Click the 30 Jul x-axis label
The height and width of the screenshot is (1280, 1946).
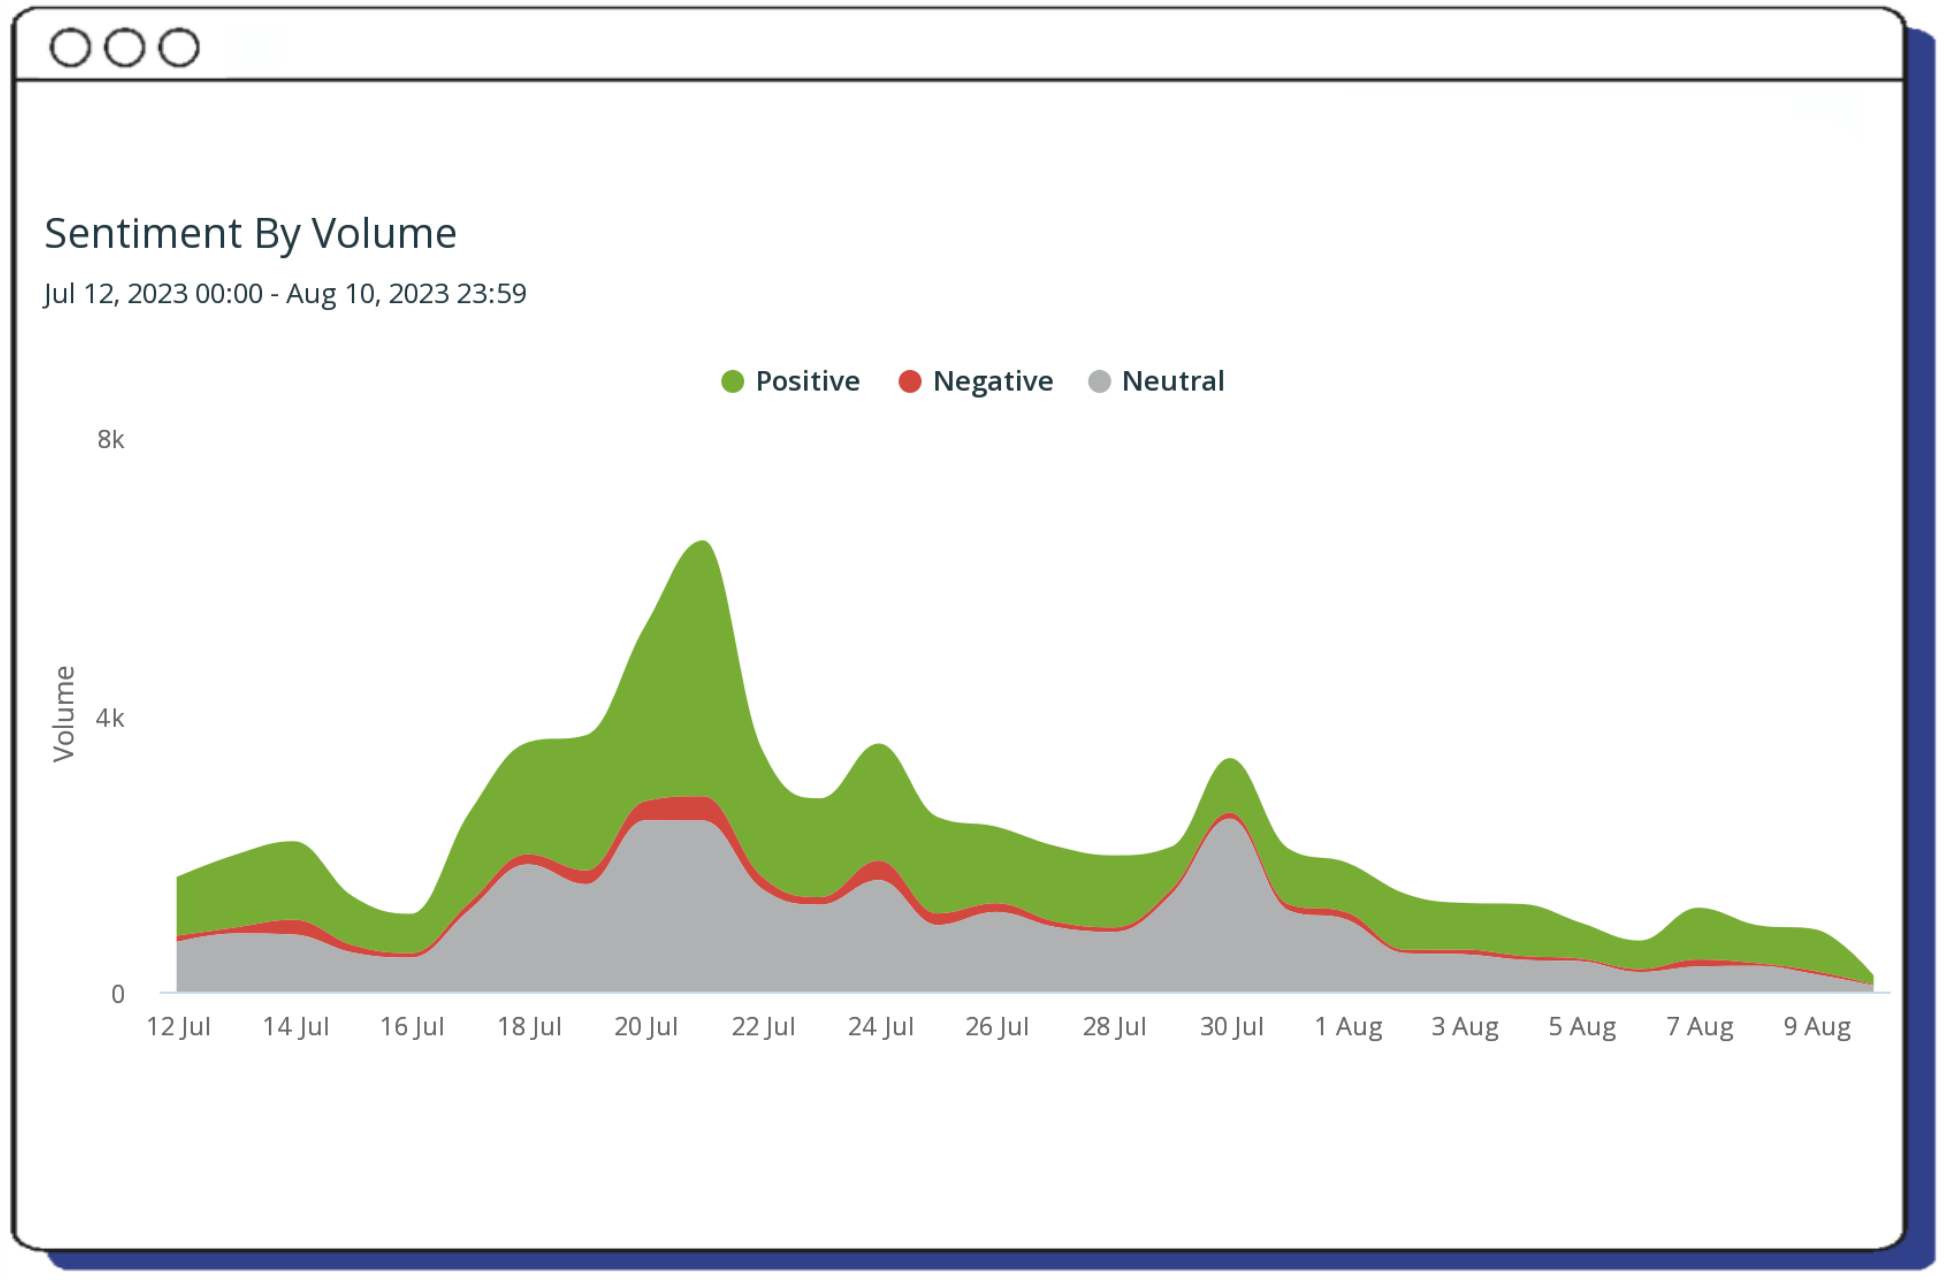(x=1231, y=1027)
